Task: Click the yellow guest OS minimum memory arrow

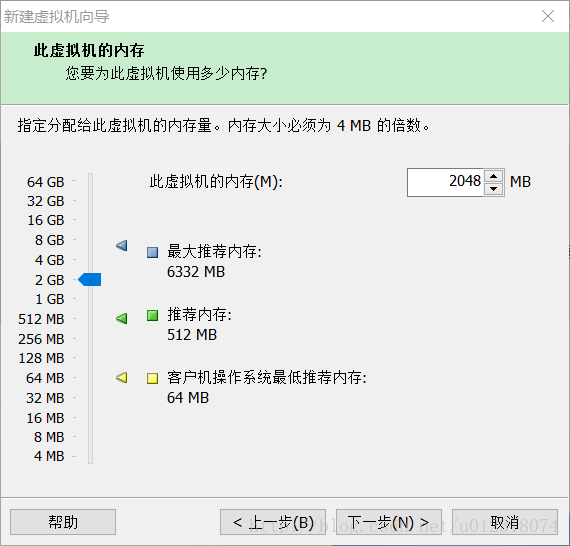Action: click(122, 377)
